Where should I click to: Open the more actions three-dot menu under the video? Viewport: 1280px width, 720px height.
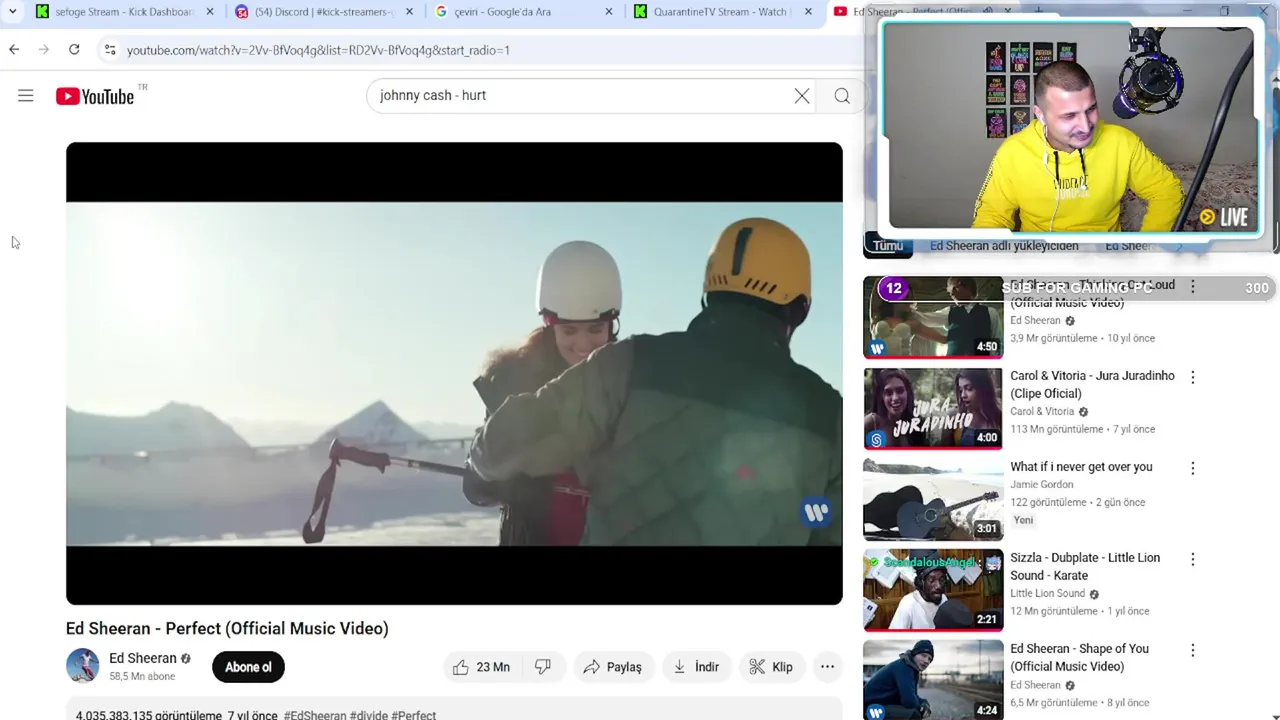[x=827, y=667]
